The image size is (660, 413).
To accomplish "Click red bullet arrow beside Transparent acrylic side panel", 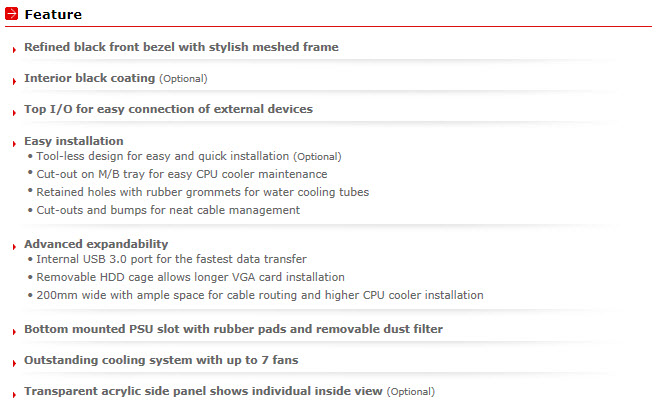I will pyautogui.click(x=14, y=394).
